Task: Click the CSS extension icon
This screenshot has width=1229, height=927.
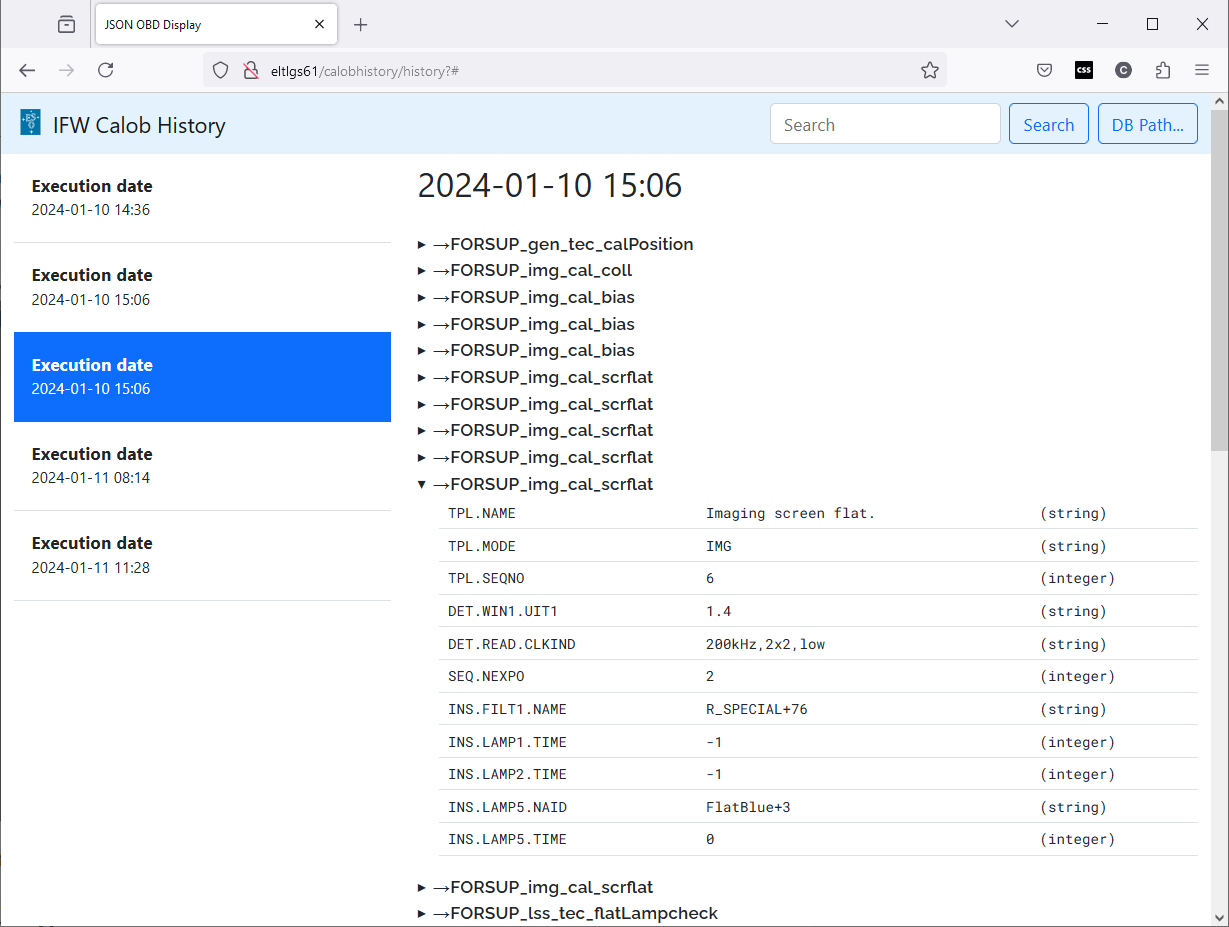Action: pos(1084,70)
